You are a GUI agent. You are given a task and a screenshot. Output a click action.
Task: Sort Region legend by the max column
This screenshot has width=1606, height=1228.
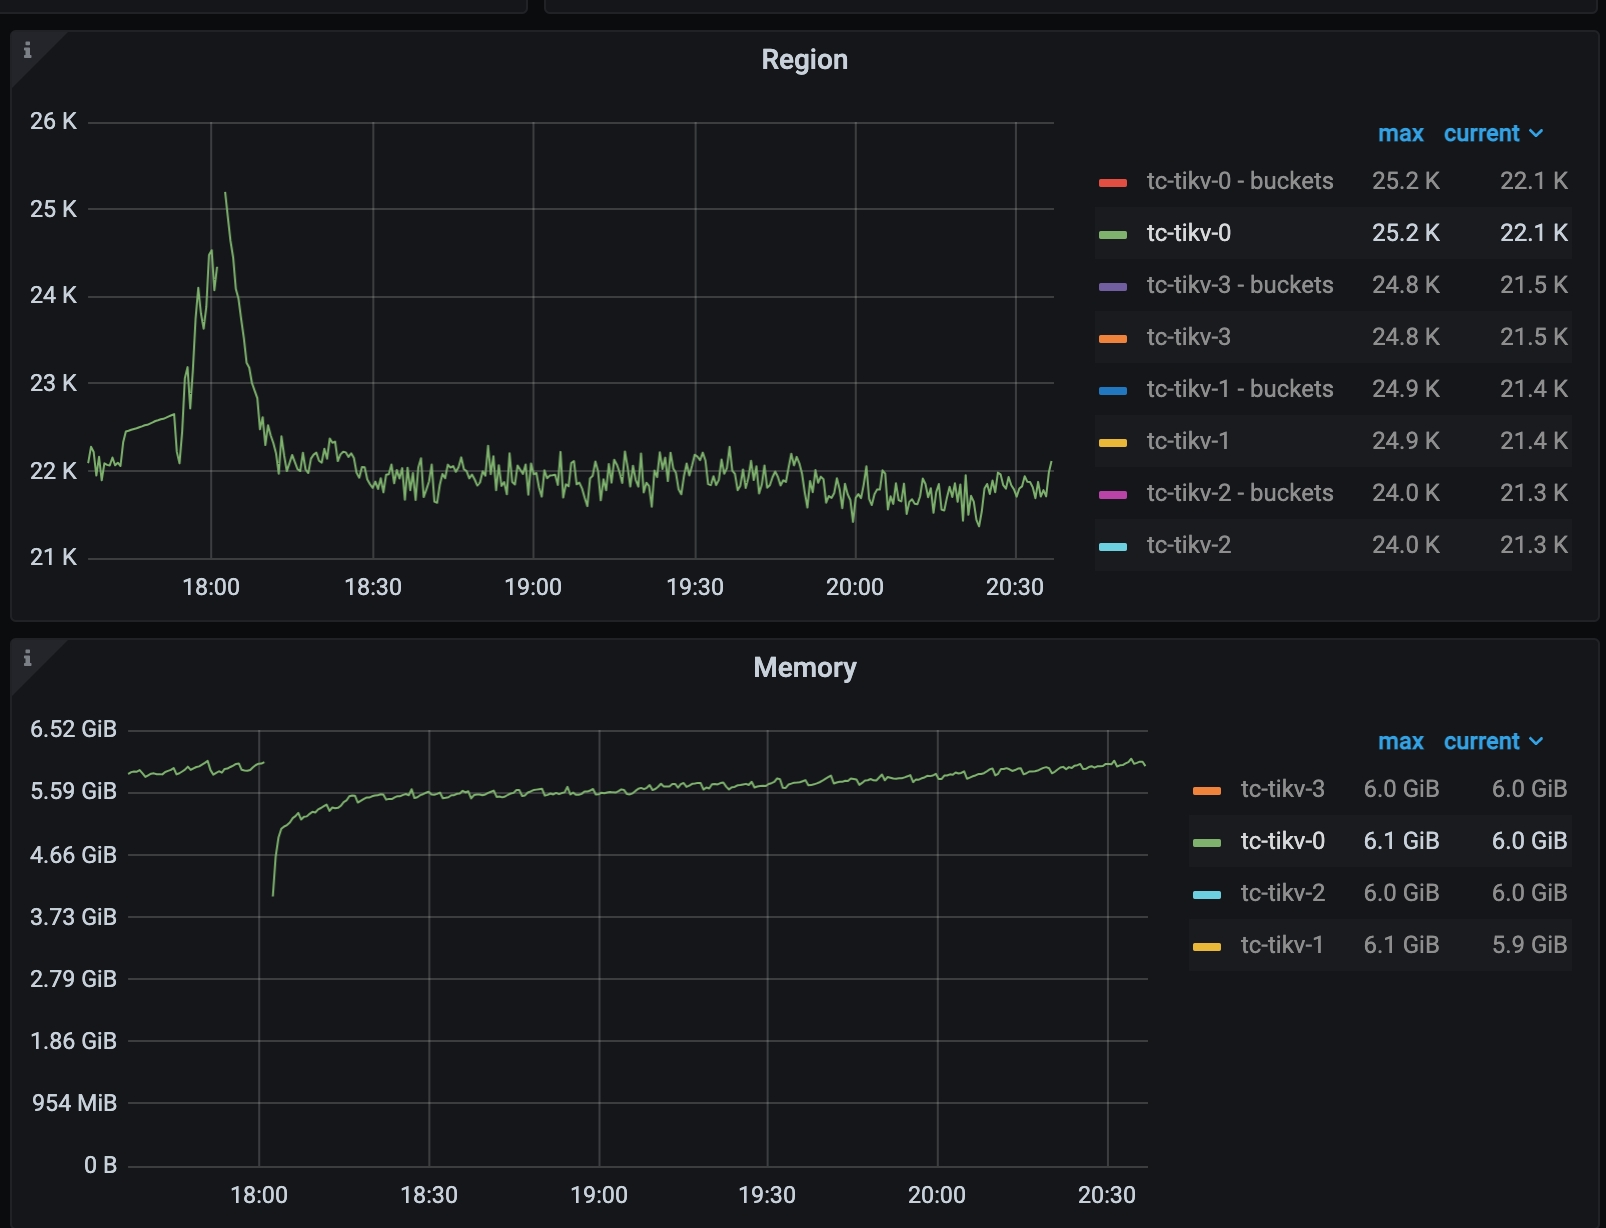pyautogui.click(x=1402, y=133)
